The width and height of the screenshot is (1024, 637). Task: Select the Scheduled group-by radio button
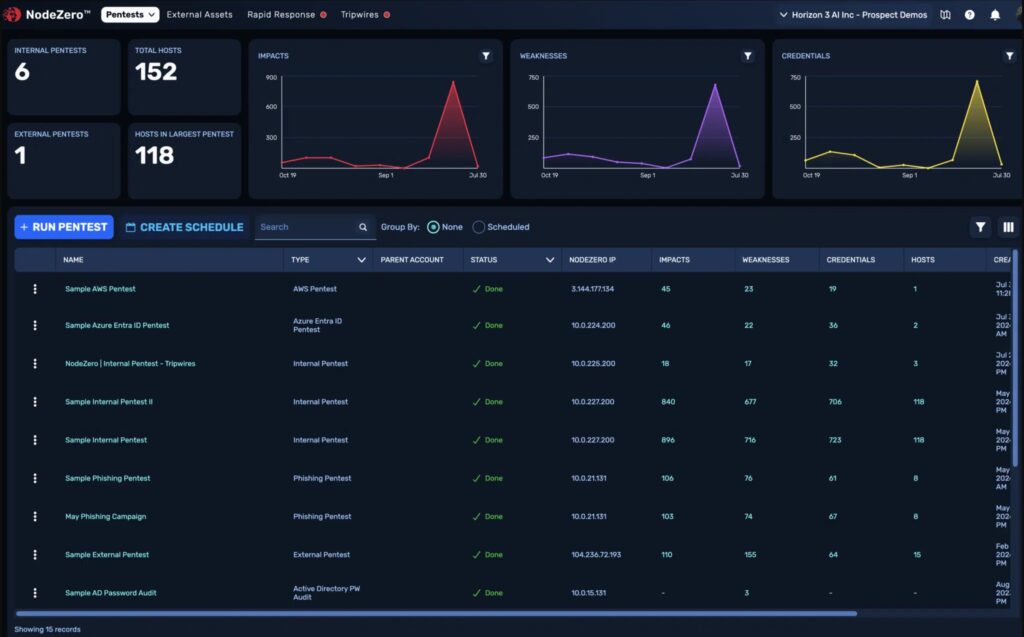[479, 227]
